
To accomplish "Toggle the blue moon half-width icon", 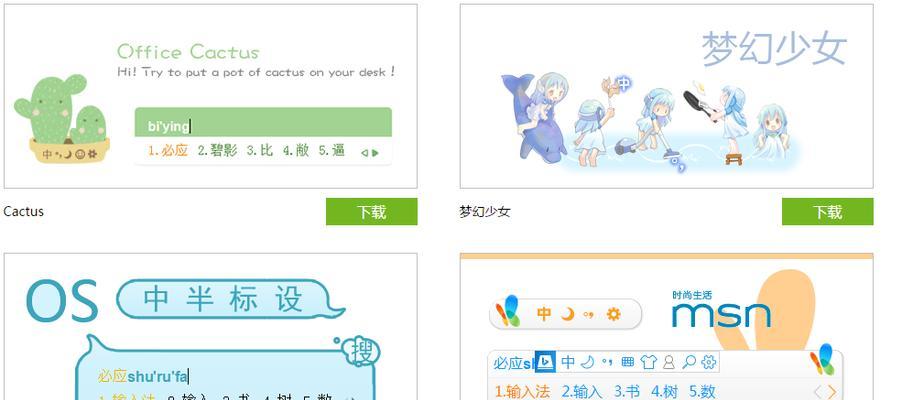I will [587, 362].
